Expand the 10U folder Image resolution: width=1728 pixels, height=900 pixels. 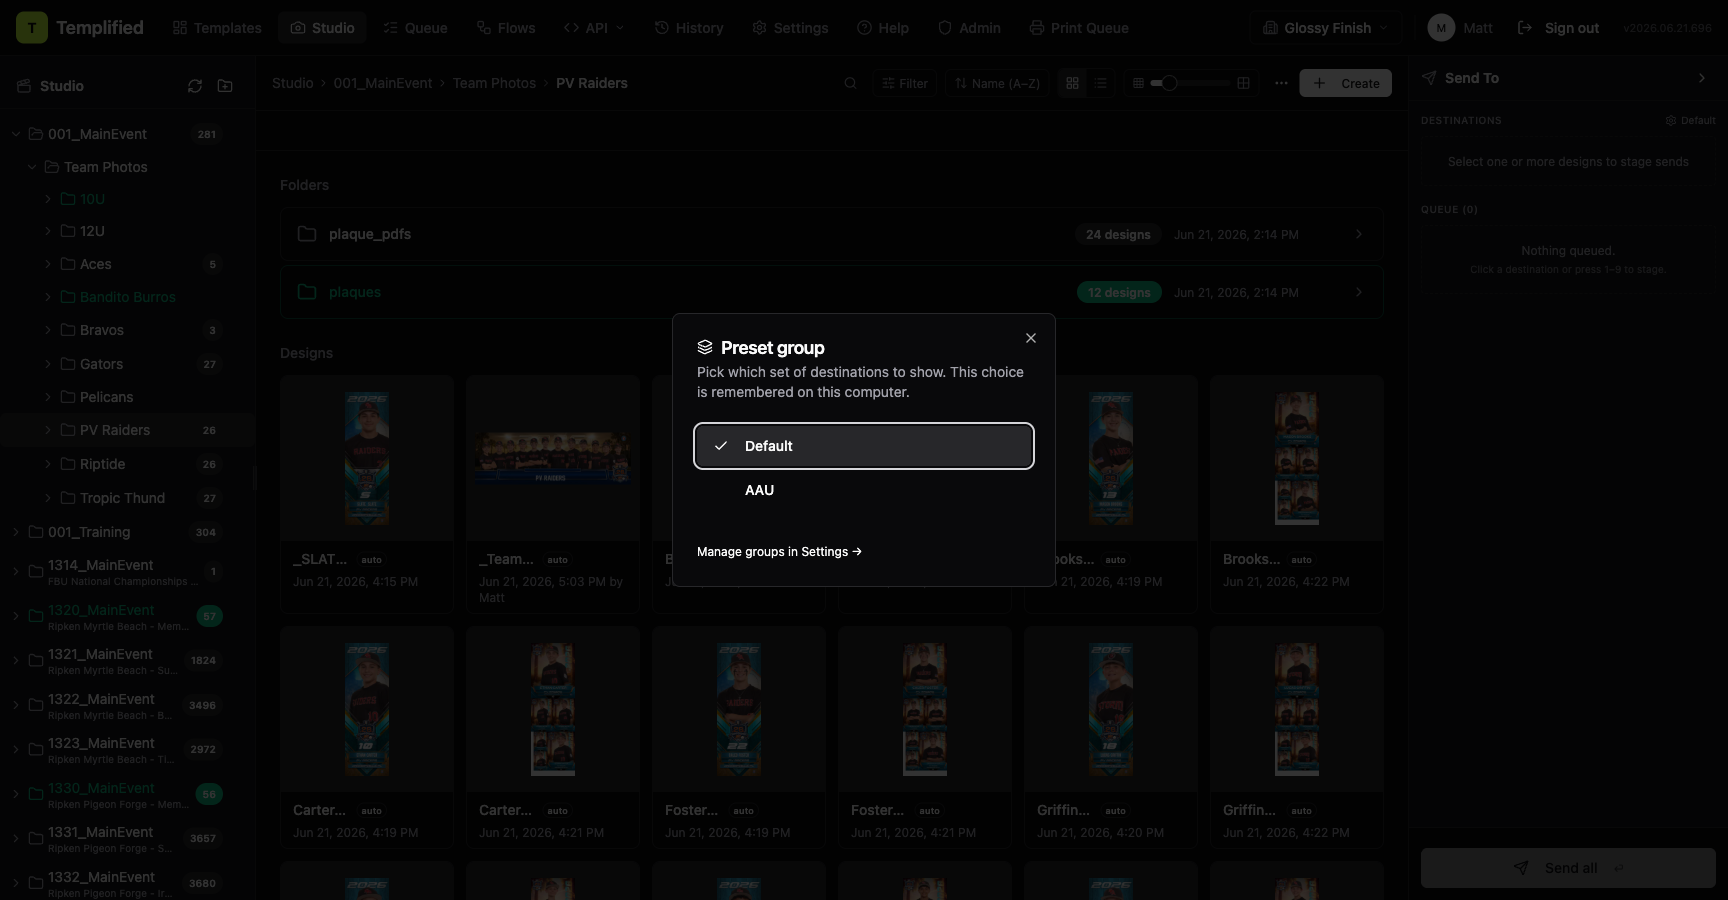(48, 199)
